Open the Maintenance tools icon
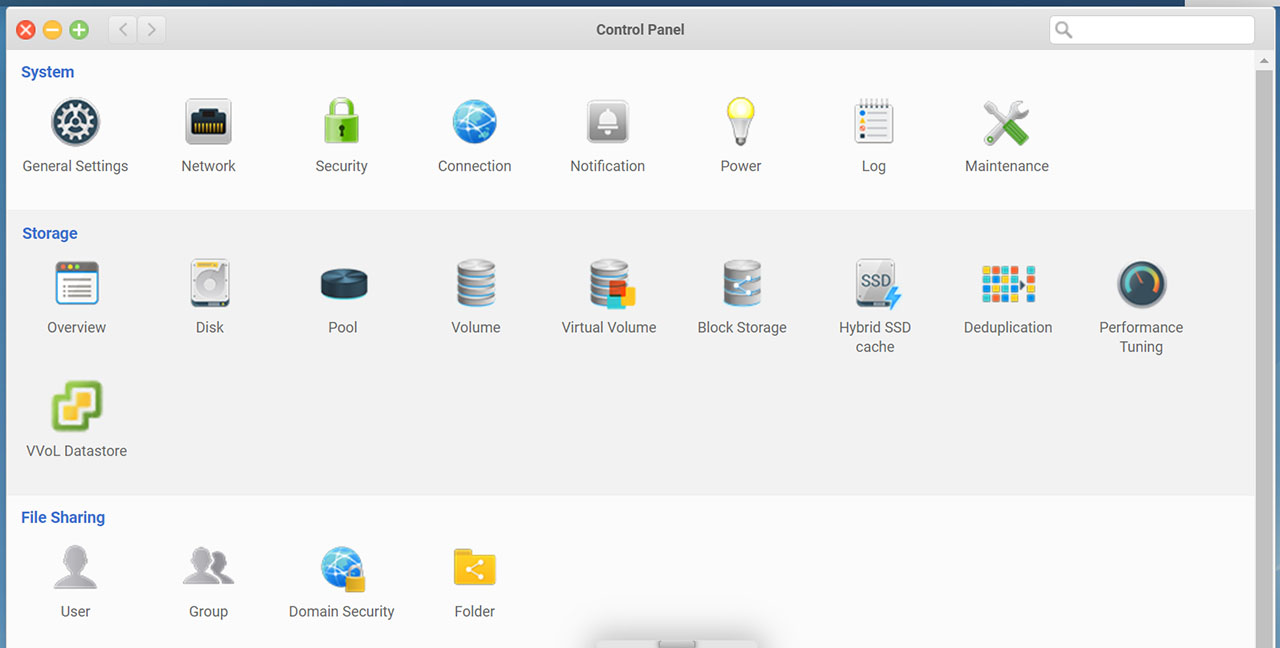Viewport: 1280px width, 648px height. click(x=1006, y=123)
